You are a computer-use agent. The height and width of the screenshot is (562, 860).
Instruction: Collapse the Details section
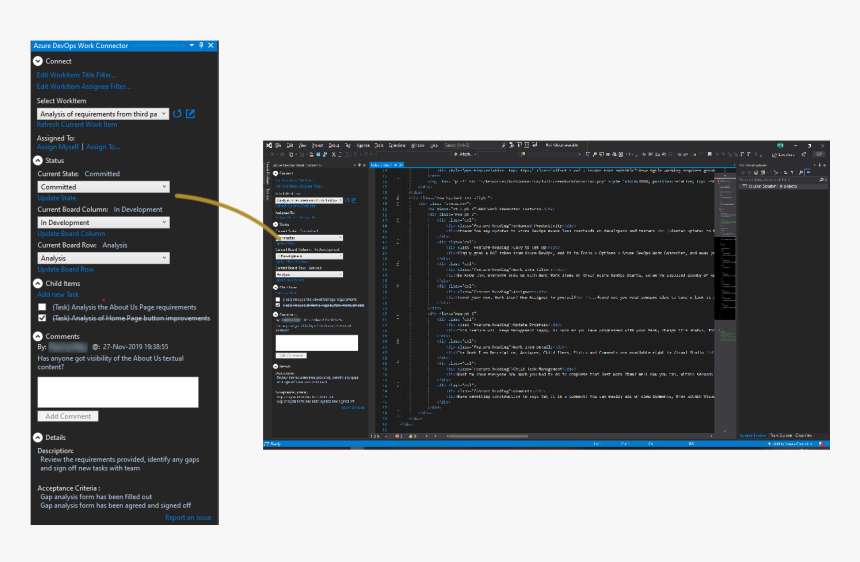click(38, 438)
